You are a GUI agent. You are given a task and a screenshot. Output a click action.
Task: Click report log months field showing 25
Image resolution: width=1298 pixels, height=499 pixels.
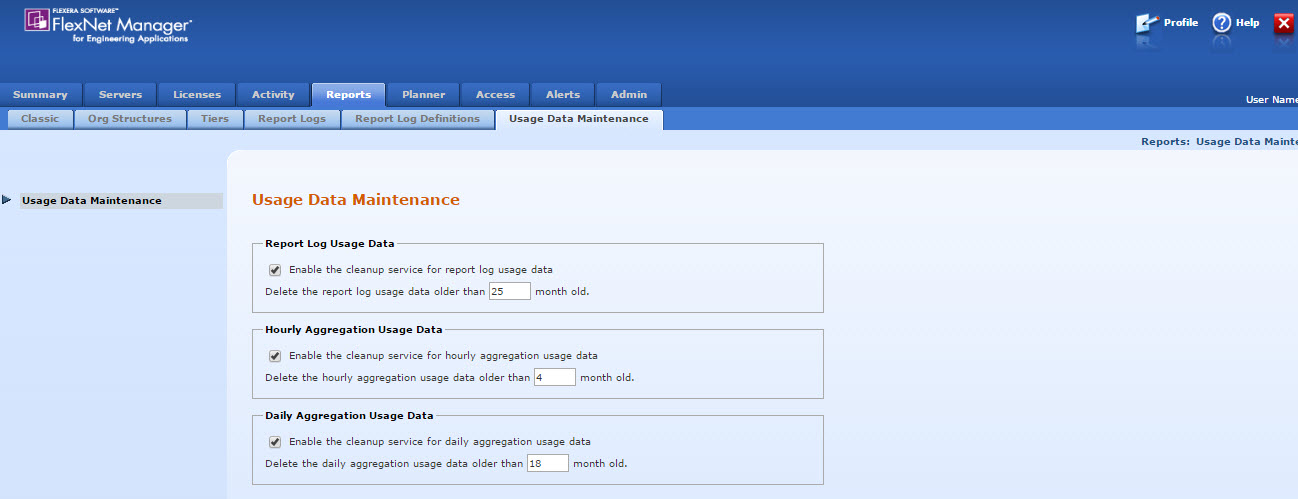pyautogui.click(x=509, y=292)
